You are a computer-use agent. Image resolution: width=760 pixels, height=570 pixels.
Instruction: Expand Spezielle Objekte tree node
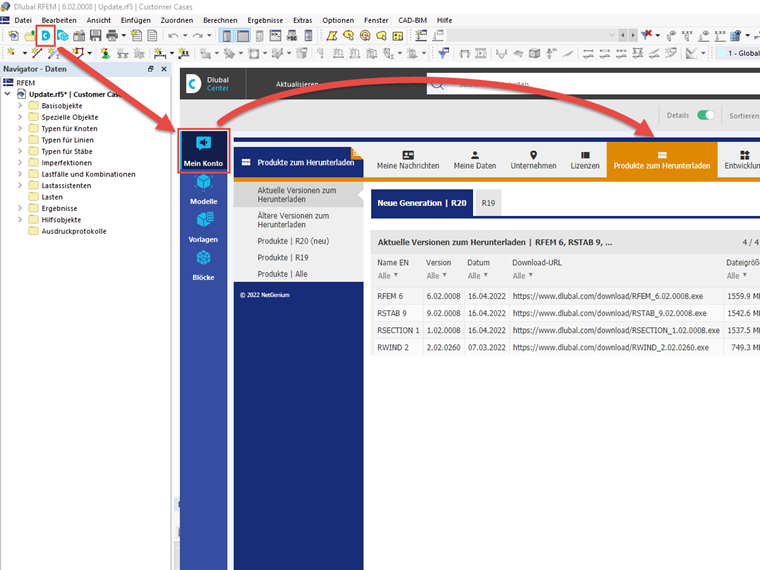pyautogui.click(x=20, y=117)
